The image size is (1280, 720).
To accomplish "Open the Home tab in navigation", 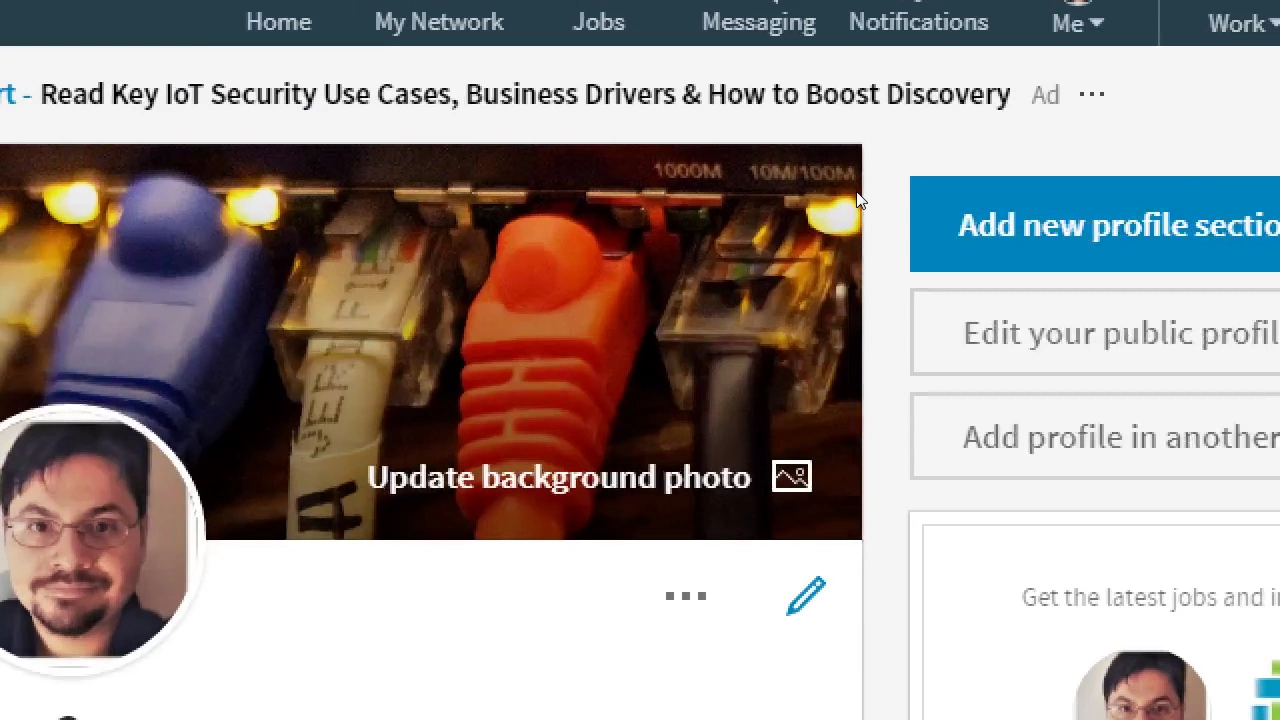I will [278, 22].
